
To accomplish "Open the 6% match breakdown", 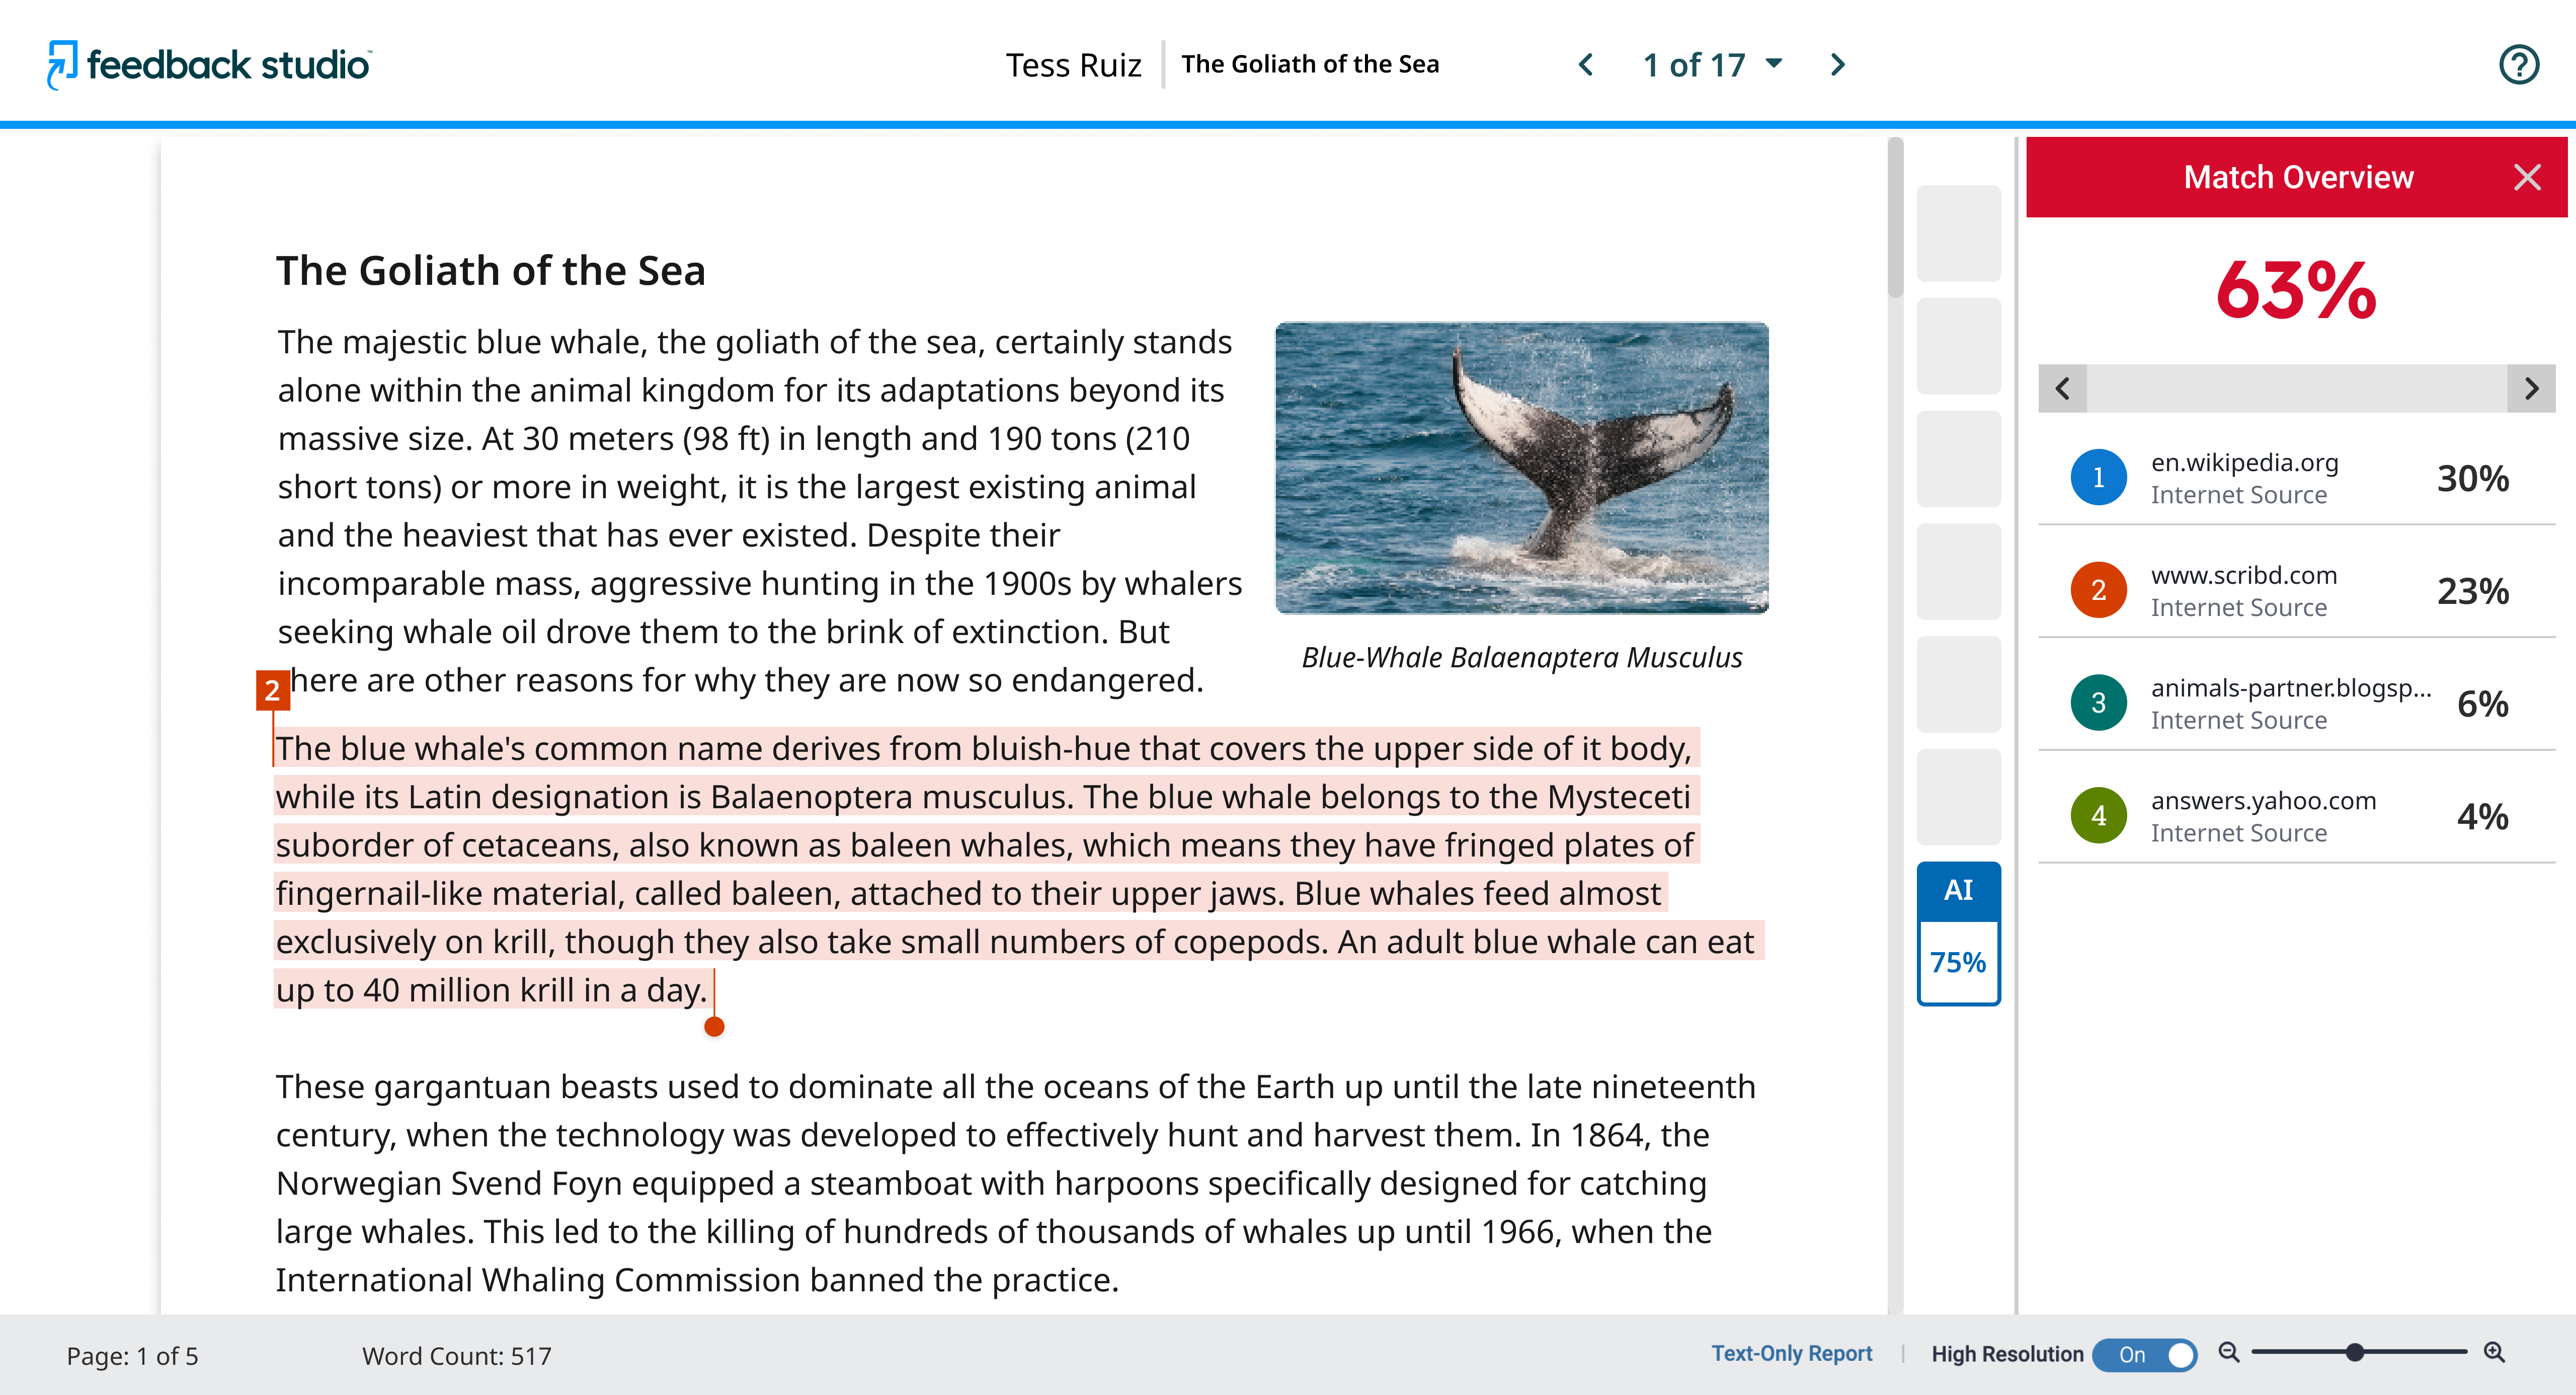I will (x=2482, y=704).
